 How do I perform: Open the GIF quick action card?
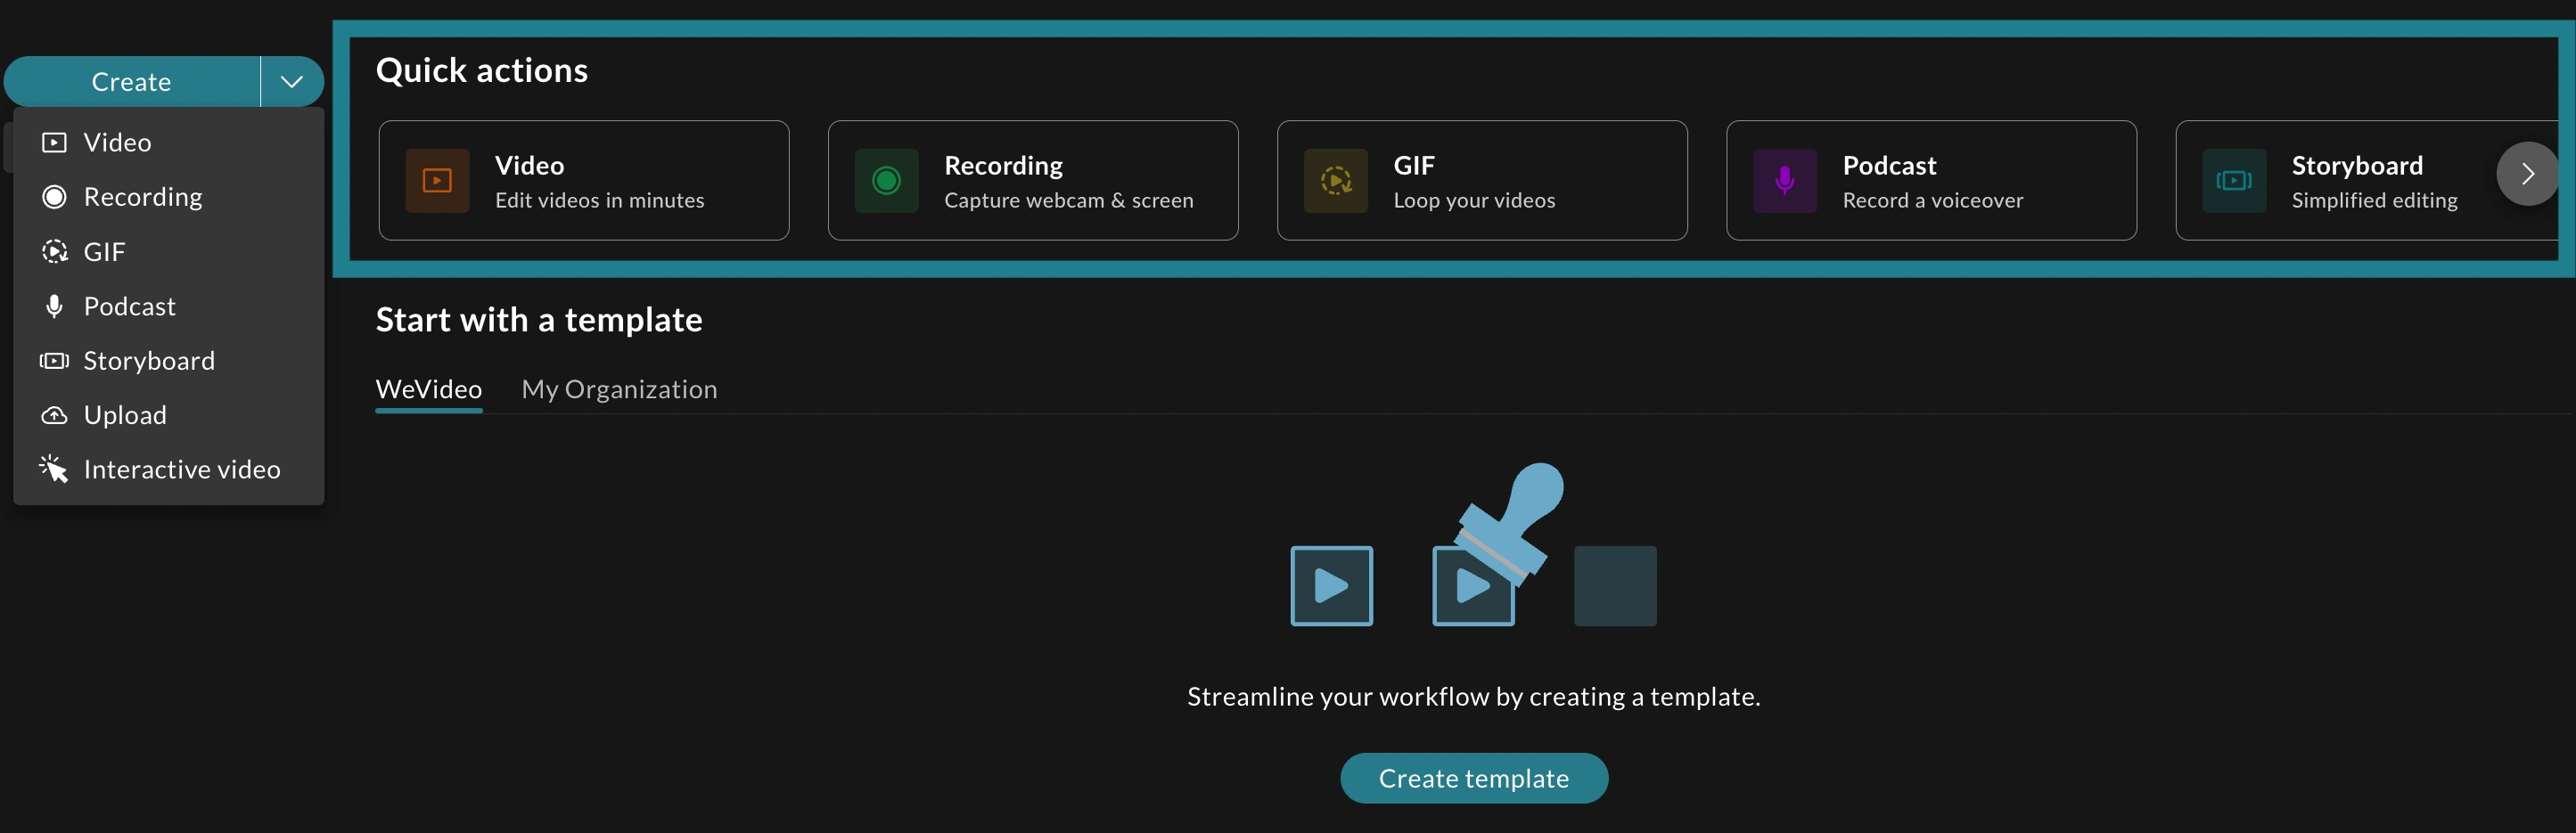(x=1482, y=180)
